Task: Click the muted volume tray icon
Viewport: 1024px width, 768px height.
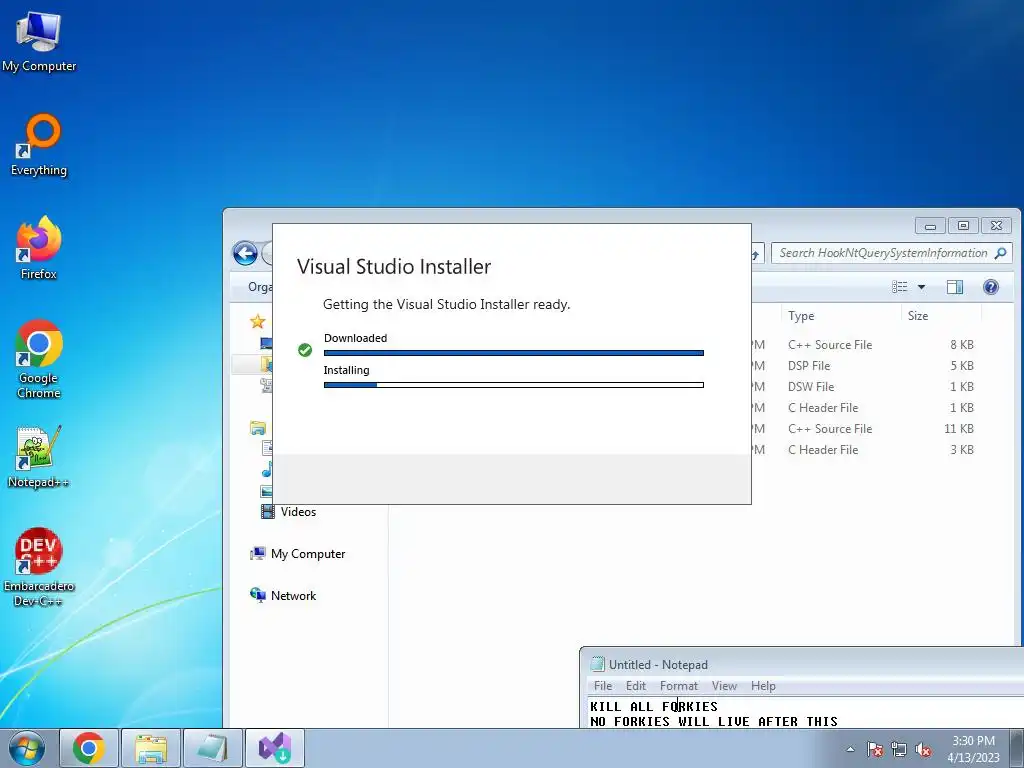Action: pyautogui.click(x=923, y=749)
